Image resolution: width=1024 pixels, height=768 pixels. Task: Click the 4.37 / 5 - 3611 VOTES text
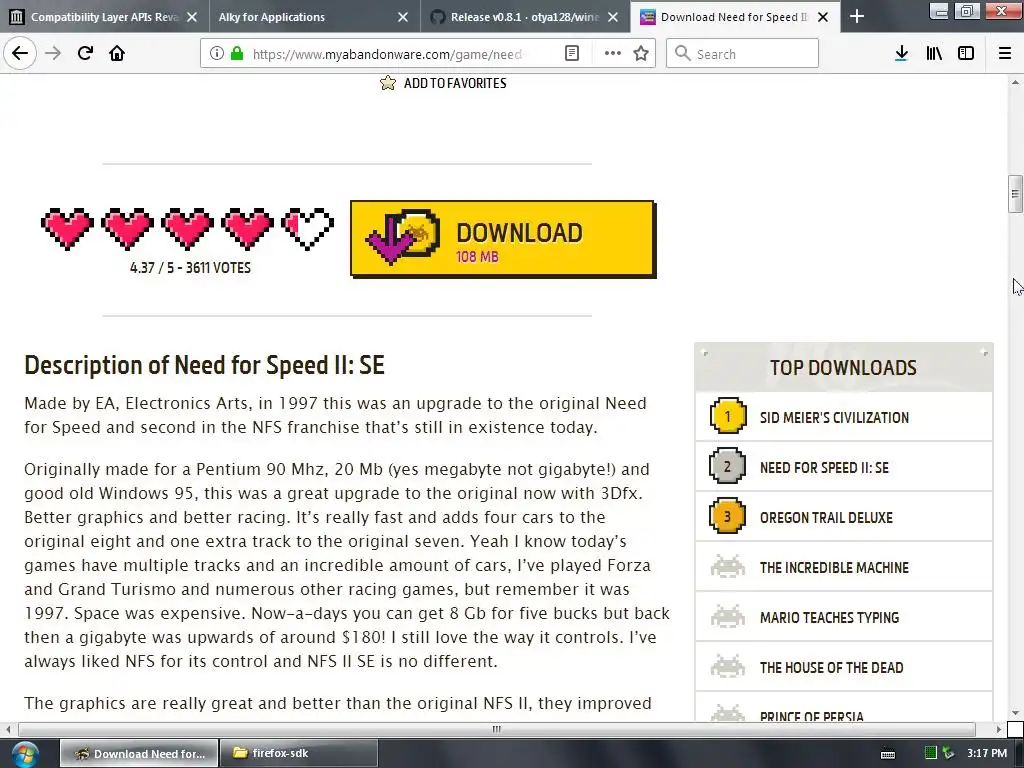[x=190, y=268]
